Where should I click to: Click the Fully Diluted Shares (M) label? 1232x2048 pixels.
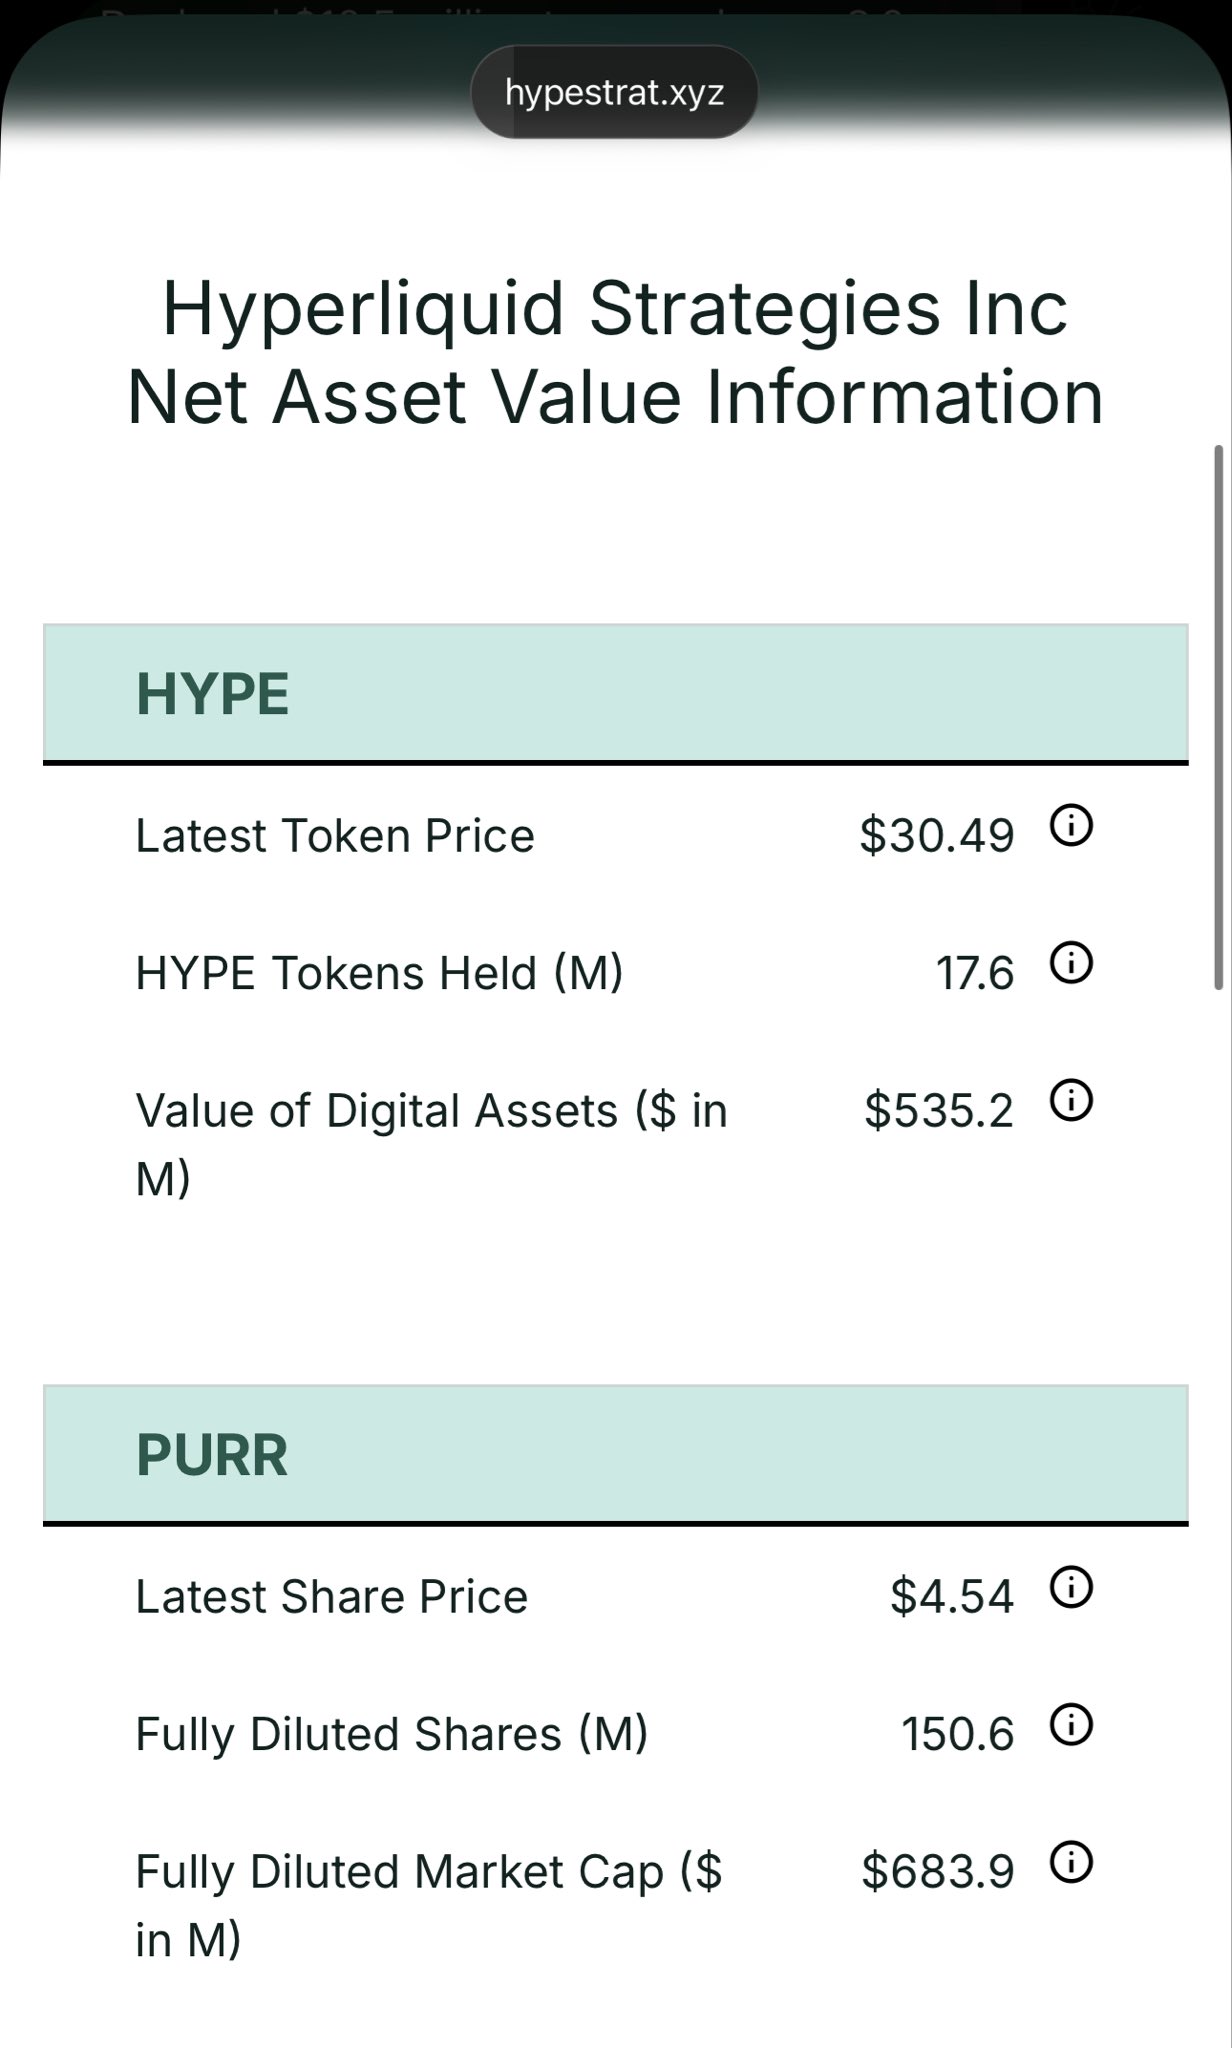click(x=392, y=1734)
